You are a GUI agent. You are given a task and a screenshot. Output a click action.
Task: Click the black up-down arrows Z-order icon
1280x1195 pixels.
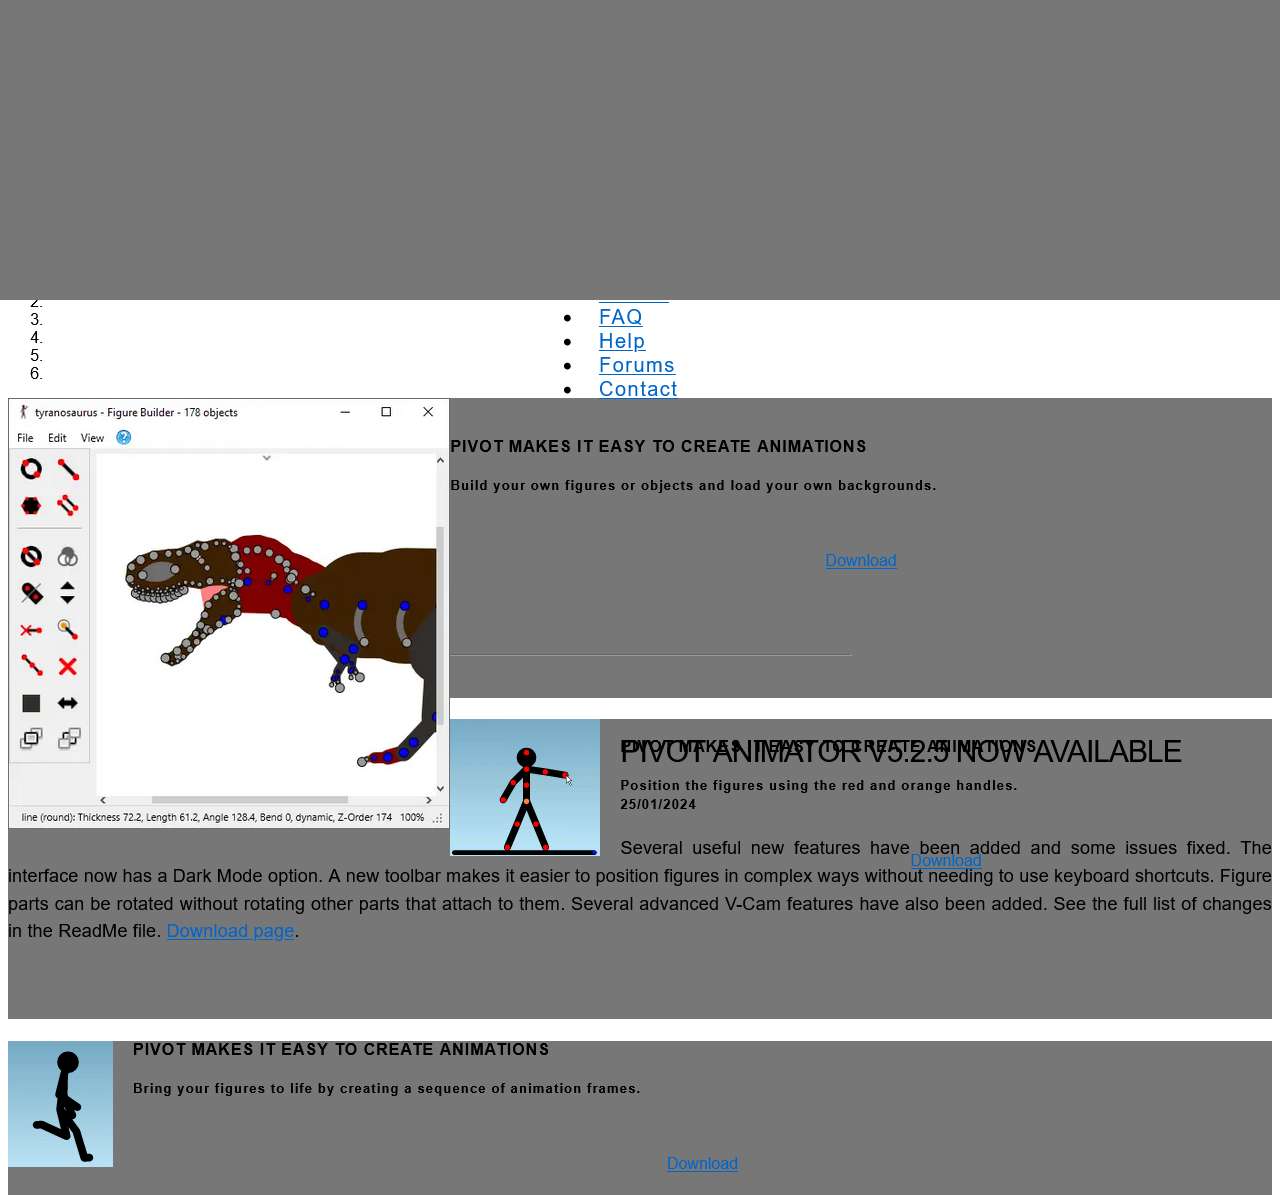68,593
